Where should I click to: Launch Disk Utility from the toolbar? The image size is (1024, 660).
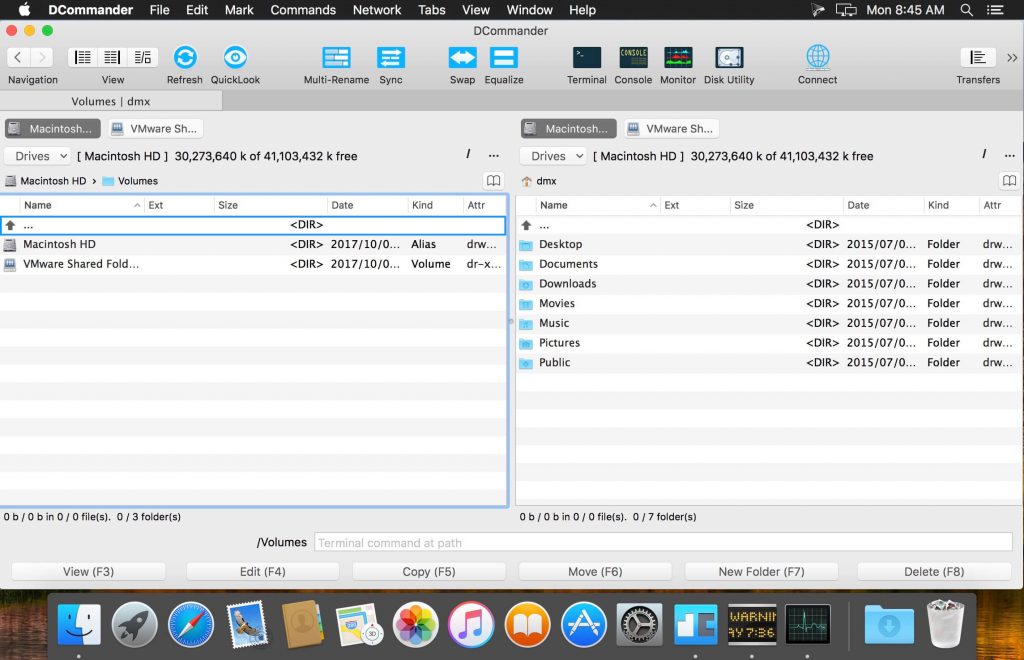729,57
